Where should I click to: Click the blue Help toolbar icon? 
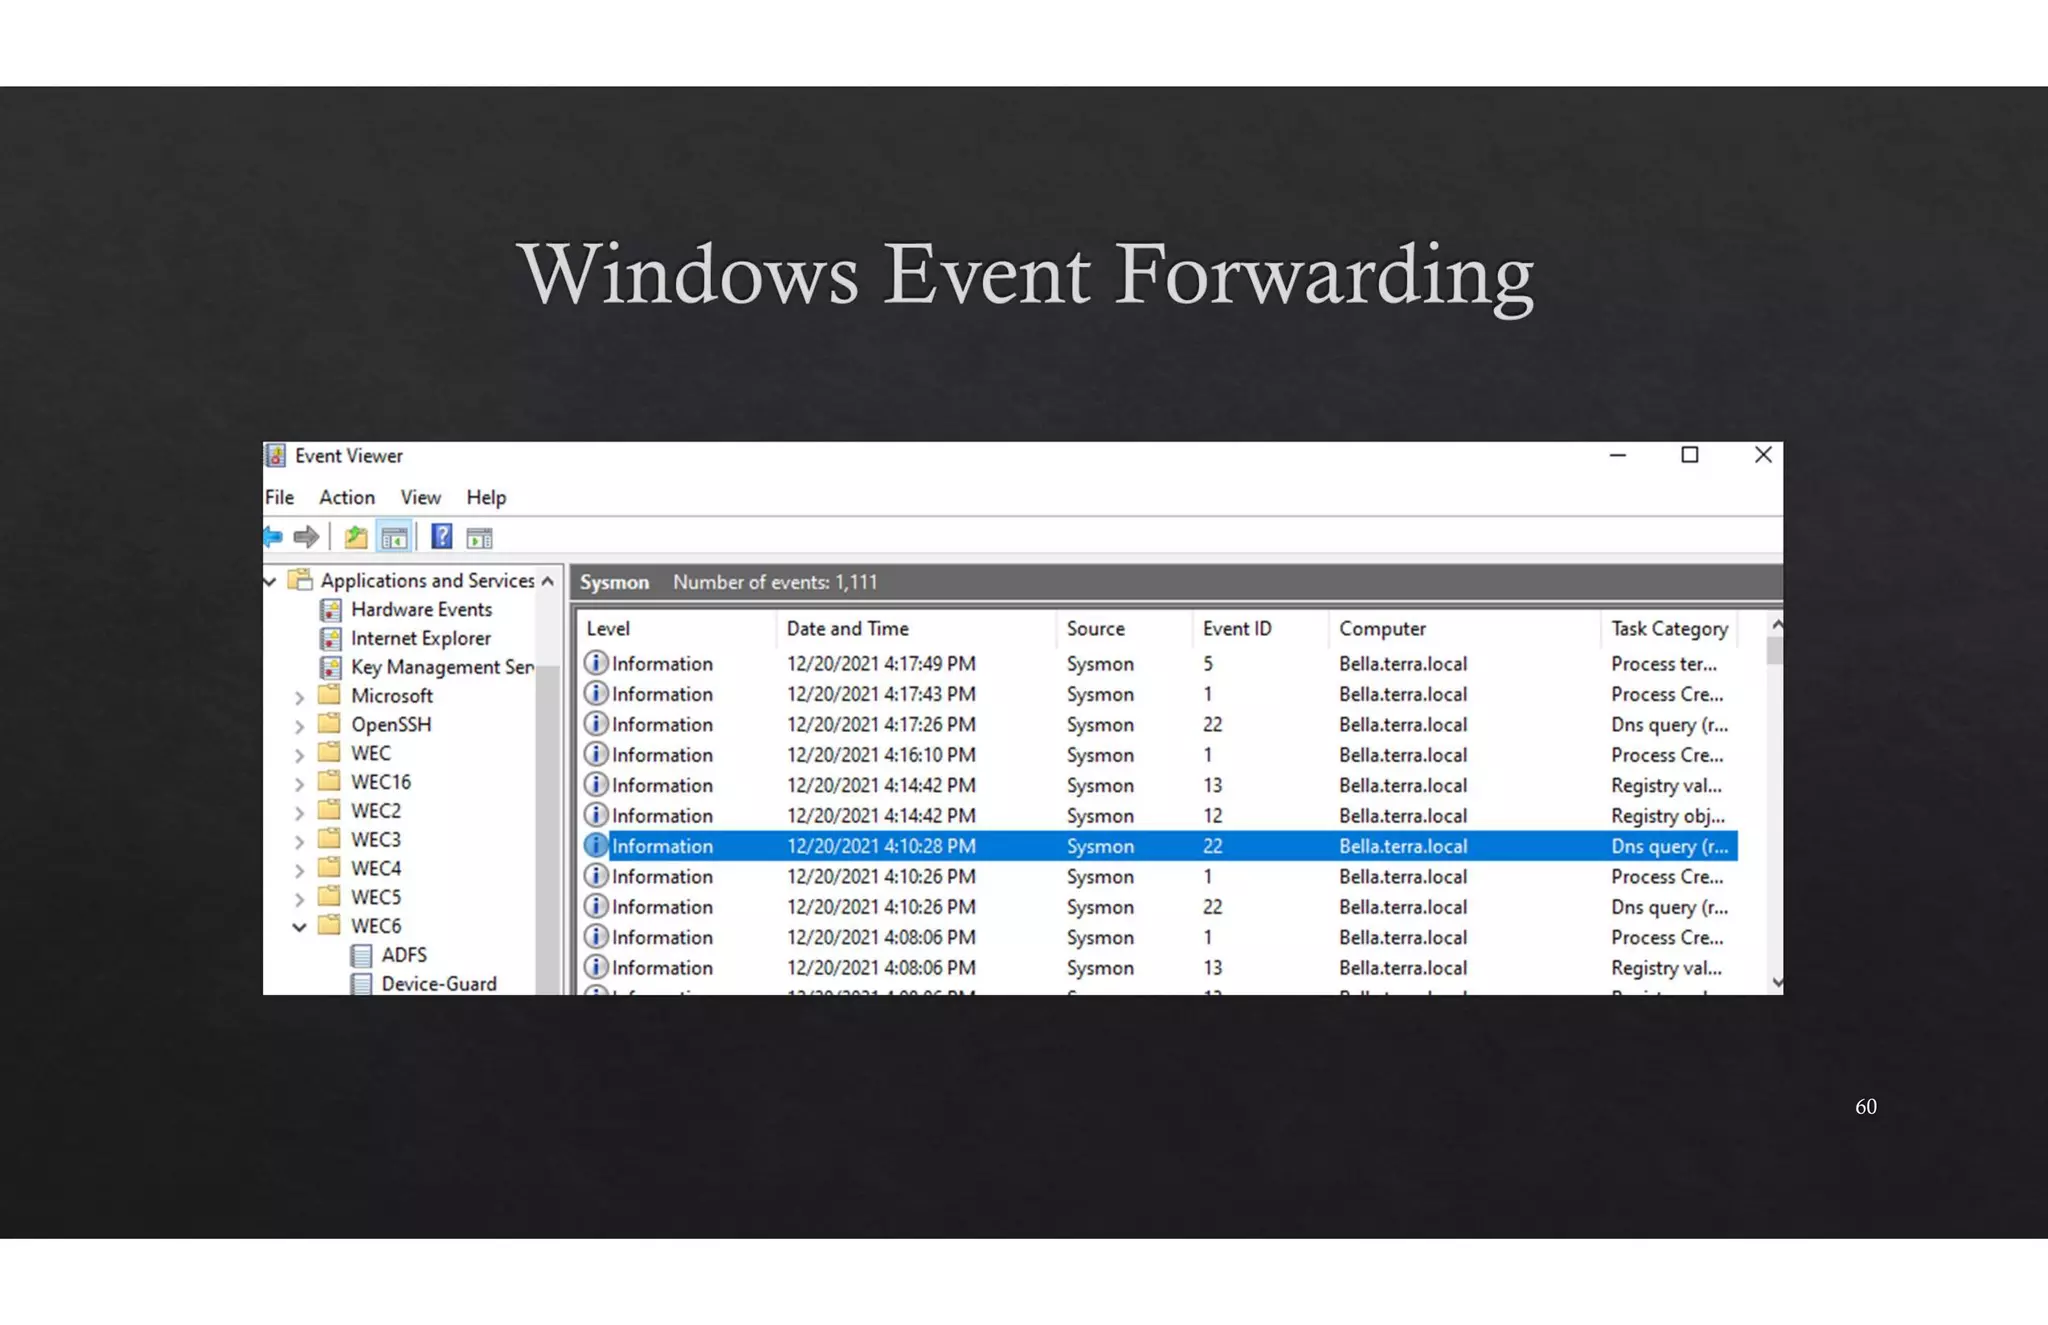(x=441, y=537)
